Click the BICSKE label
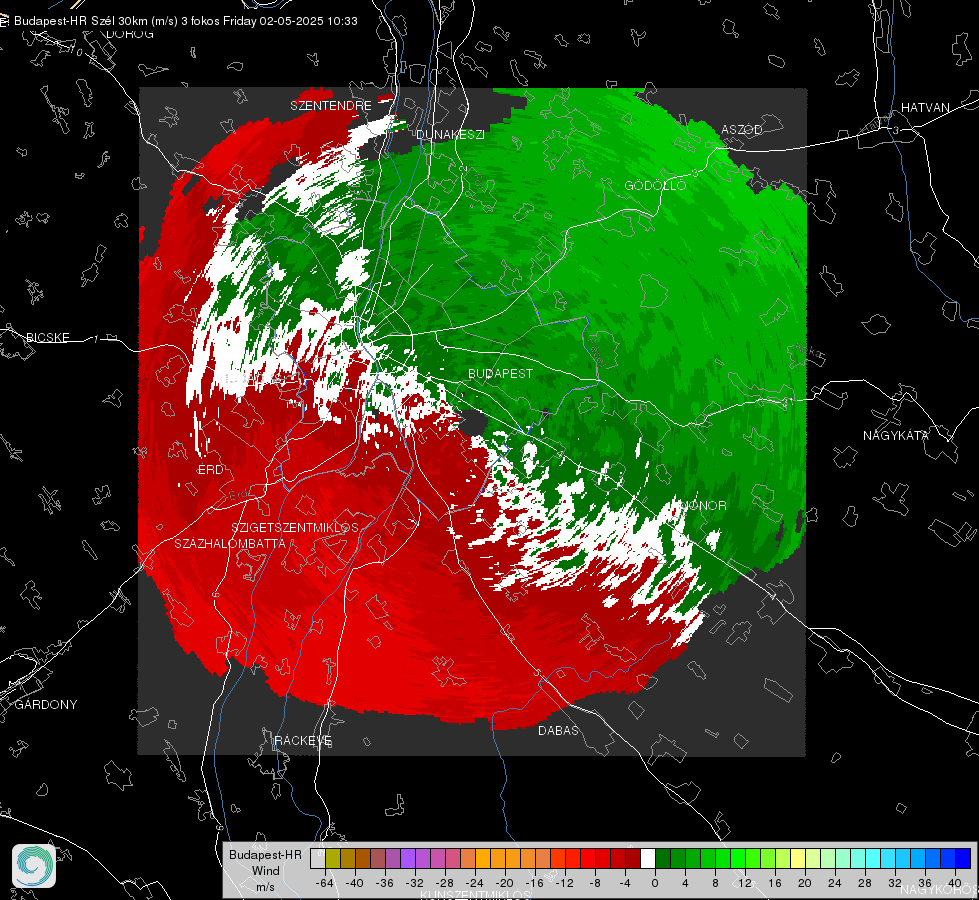The height and width of the screenshot is (900, 979). (47, 337)
